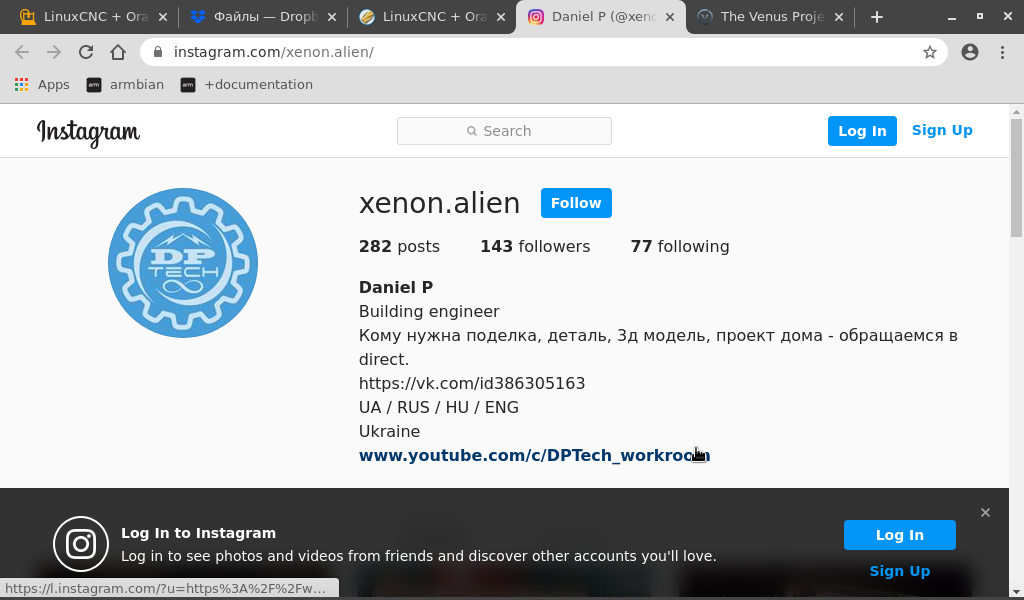Go to the browser home page icon

point(118,52)
